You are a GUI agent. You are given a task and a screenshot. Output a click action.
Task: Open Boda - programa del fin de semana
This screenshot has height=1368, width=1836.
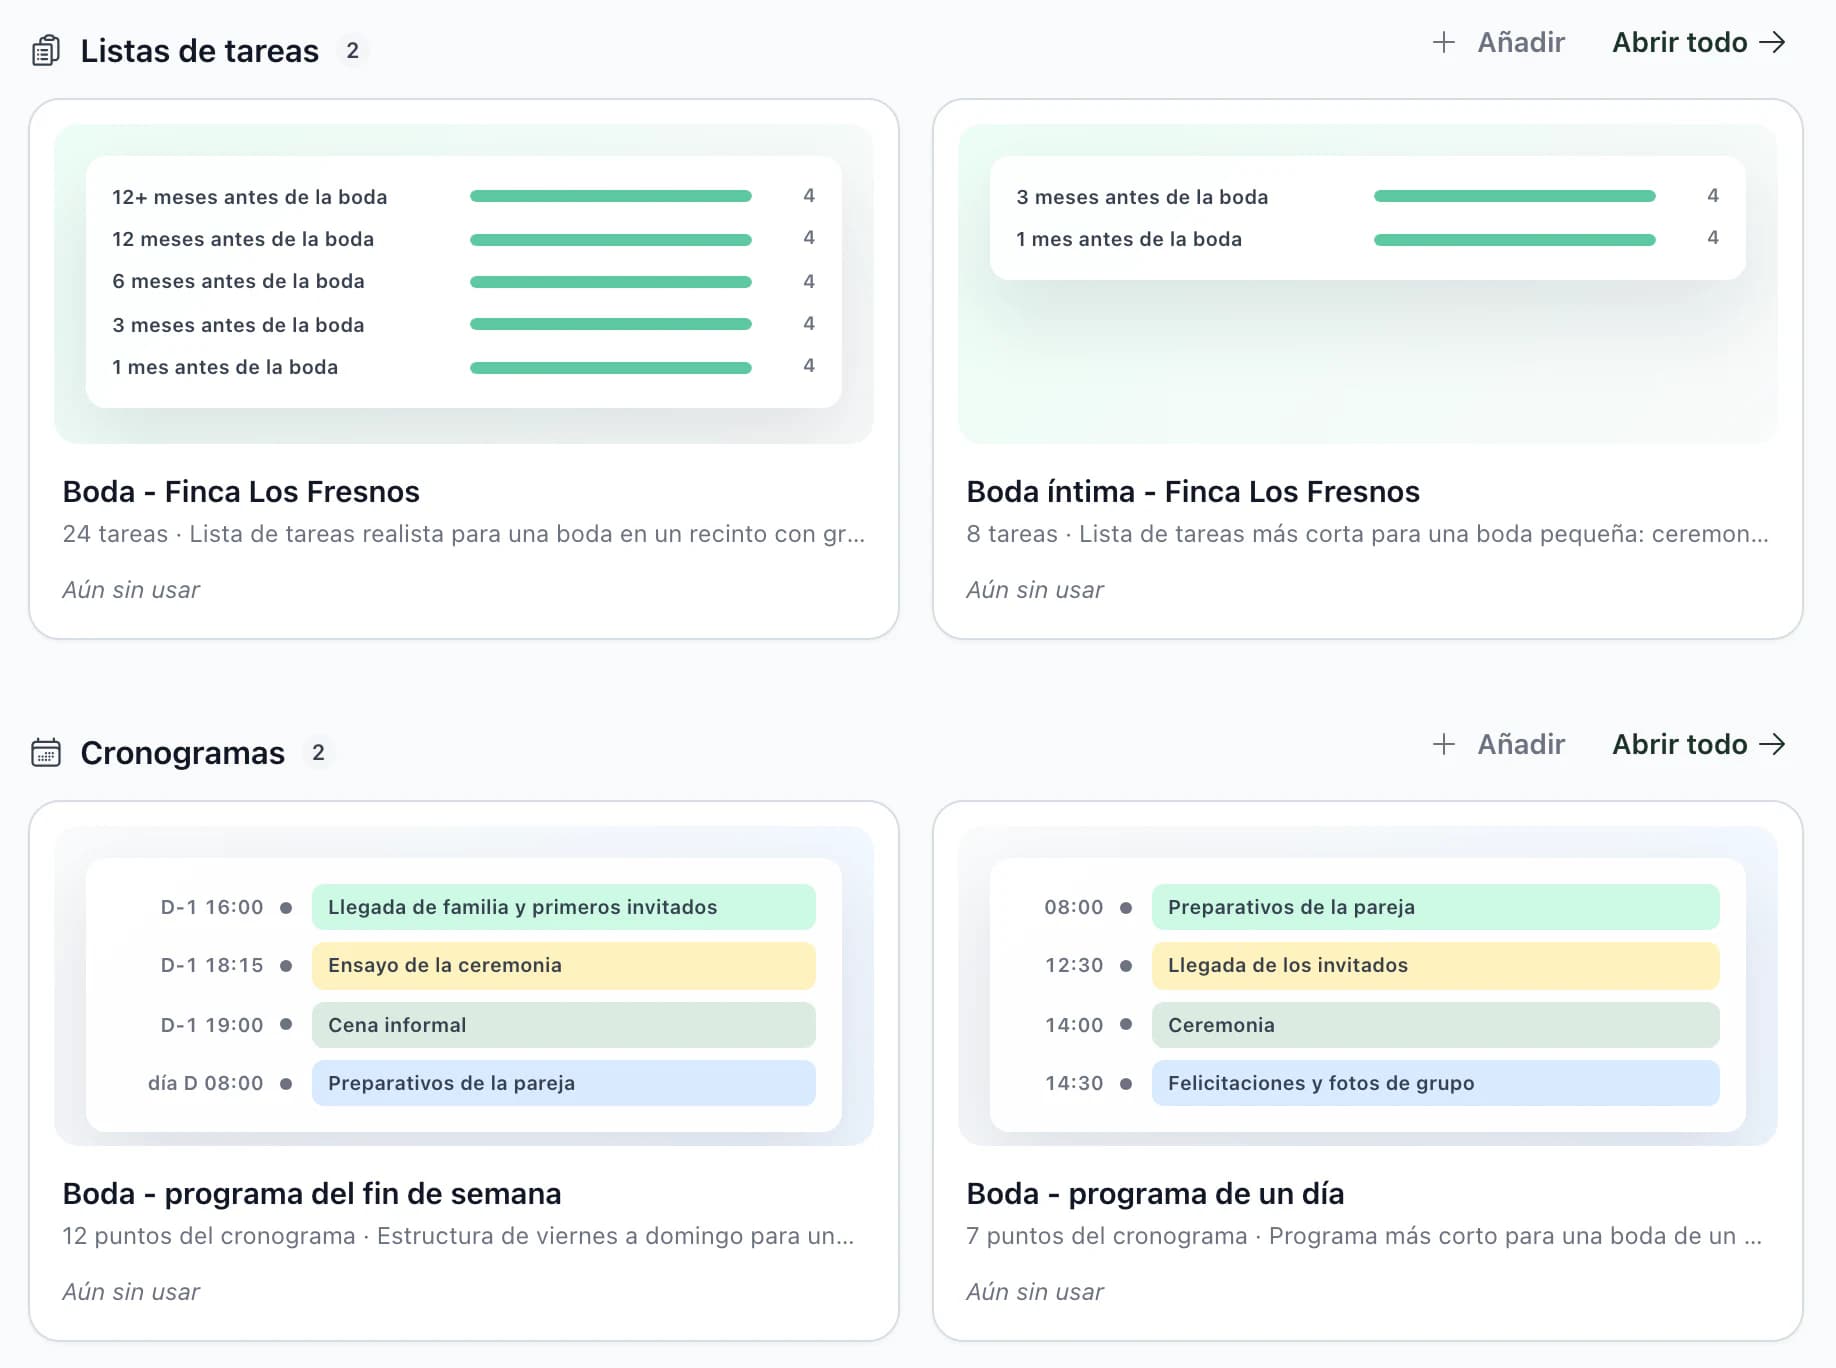tap(312, 1193)
